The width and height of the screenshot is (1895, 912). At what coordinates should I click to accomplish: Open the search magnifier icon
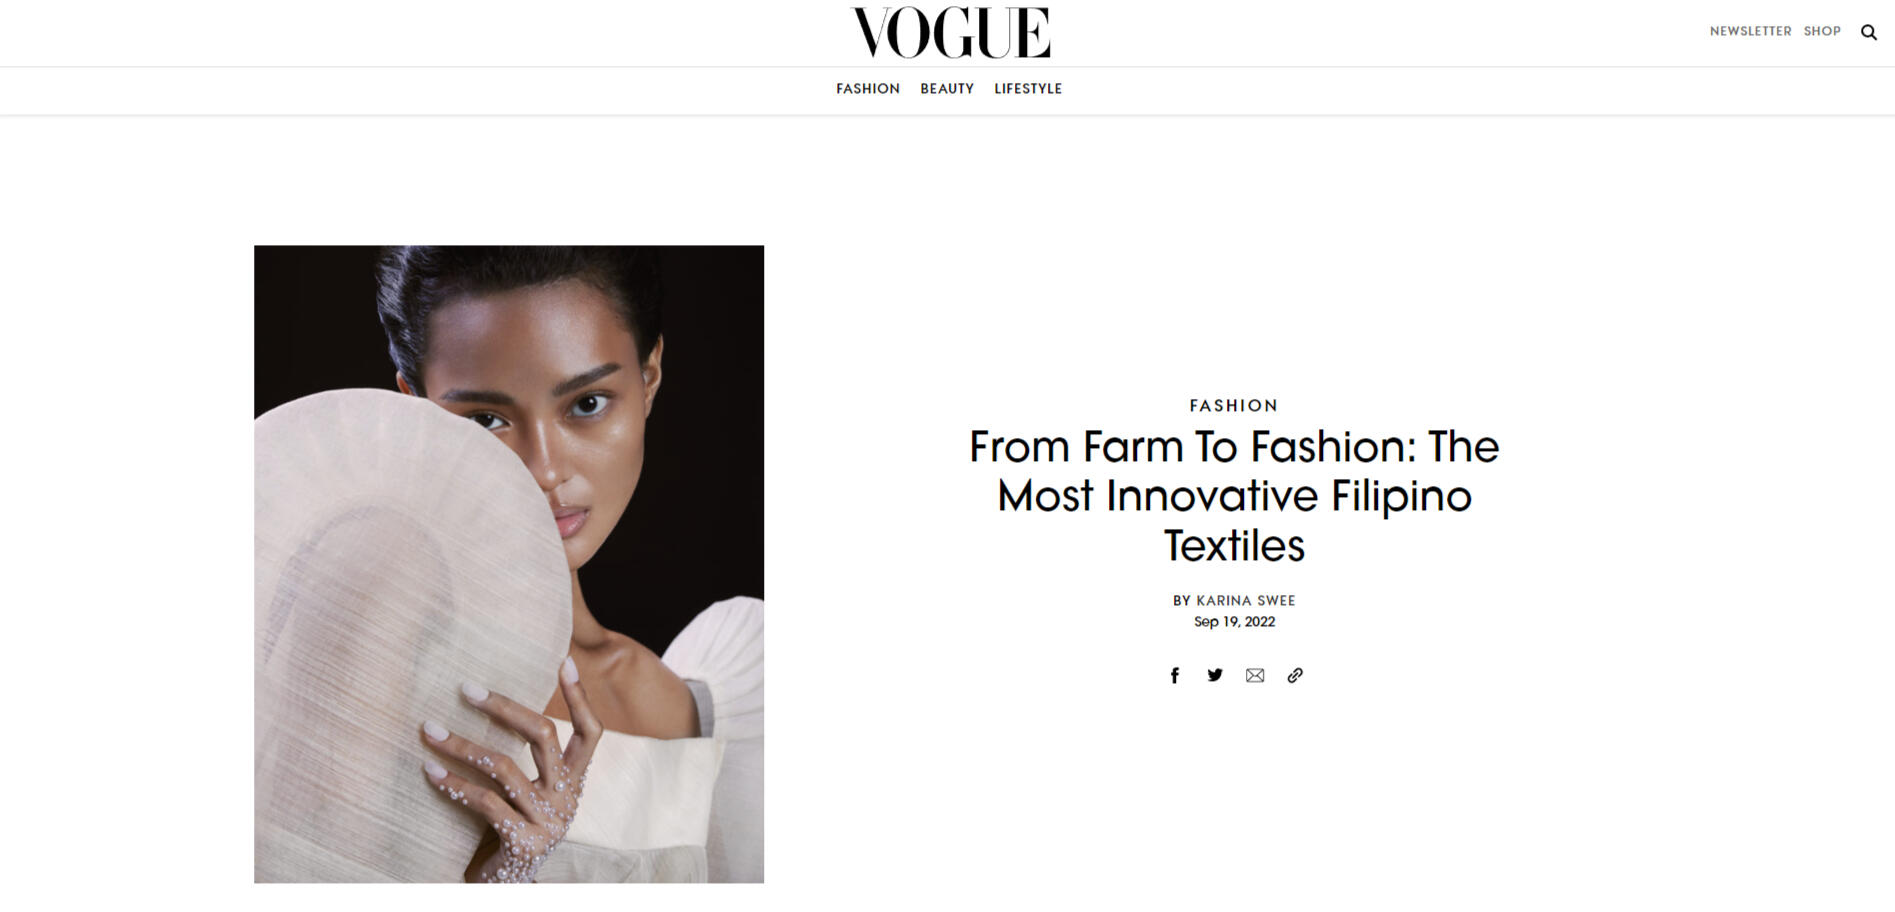[x=1868, y=32]
